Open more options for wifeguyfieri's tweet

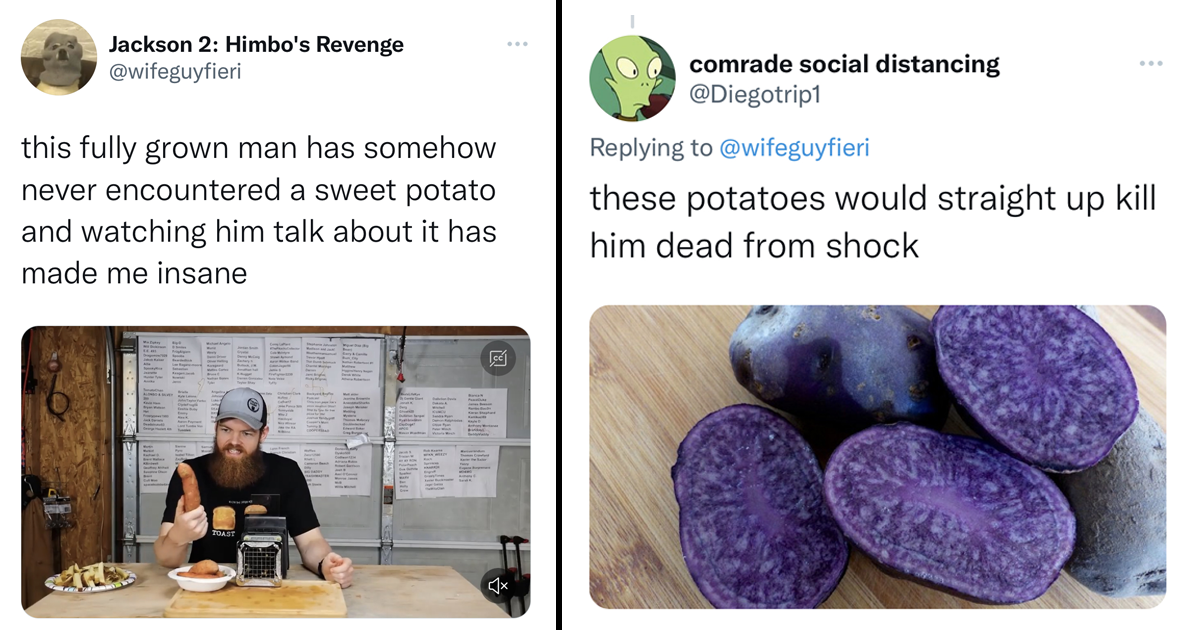[516, 44]
